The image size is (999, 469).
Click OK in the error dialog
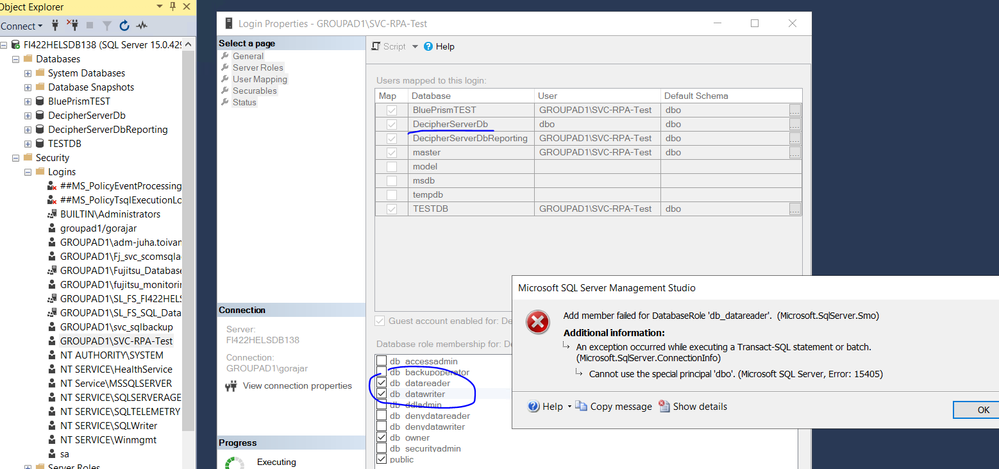(x=976, y=410)
